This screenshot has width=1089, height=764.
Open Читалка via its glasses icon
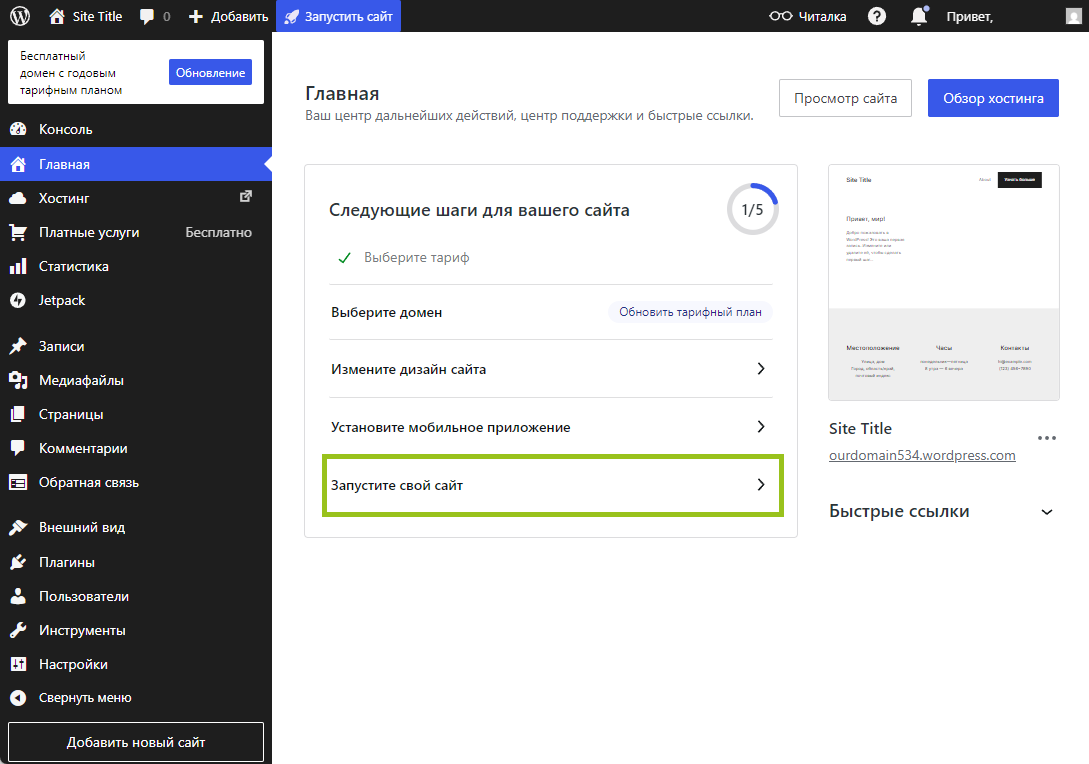pos(781,16)
